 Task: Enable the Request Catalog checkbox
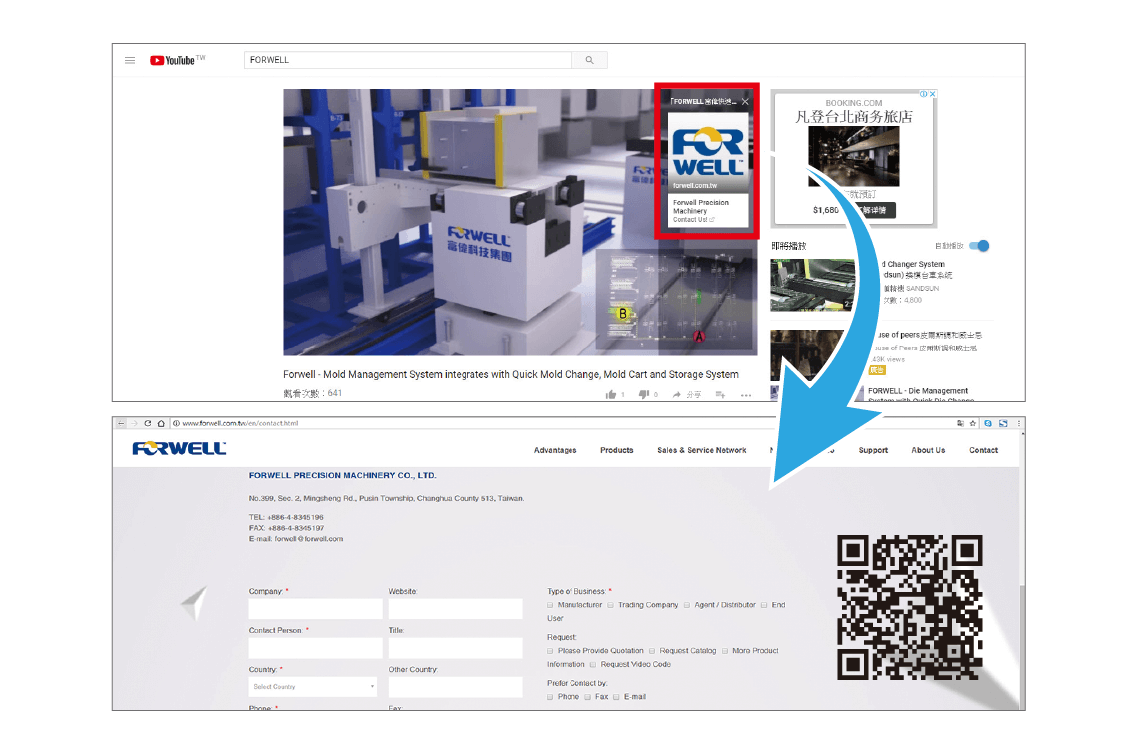point(652,651)
